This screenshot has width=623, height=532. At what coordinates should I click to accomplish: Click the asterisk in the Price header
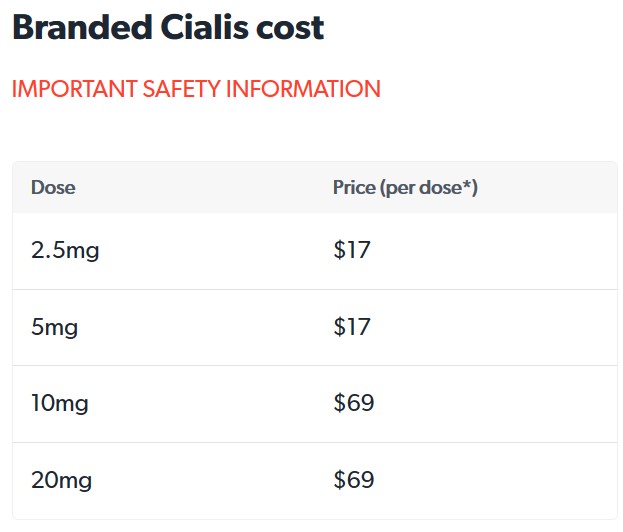pos(467,184)
